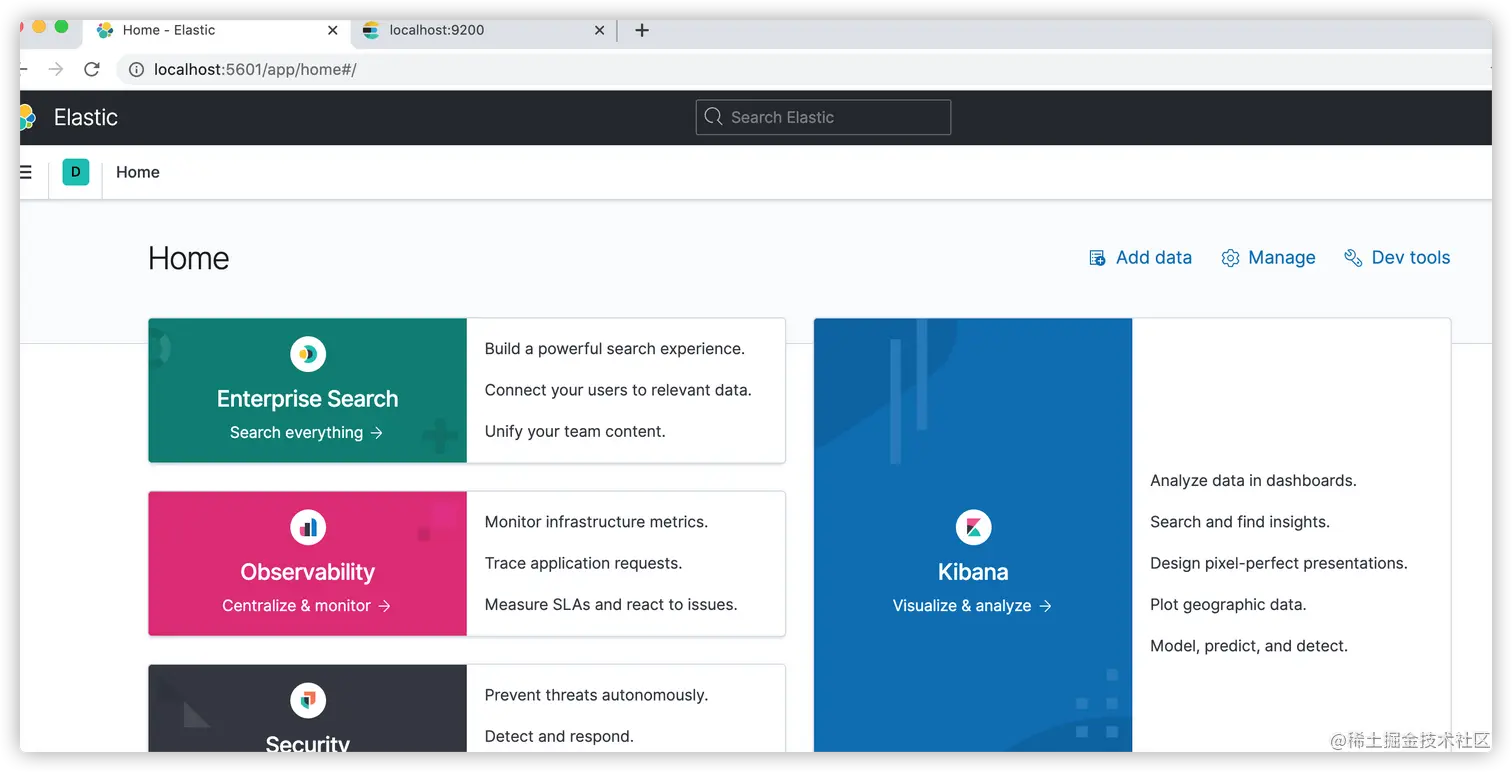Image resolution: width=1512 pixels, height=772 pixels.
Task: Click the site info icon in address bar
Action: click(x=137, y=69)
